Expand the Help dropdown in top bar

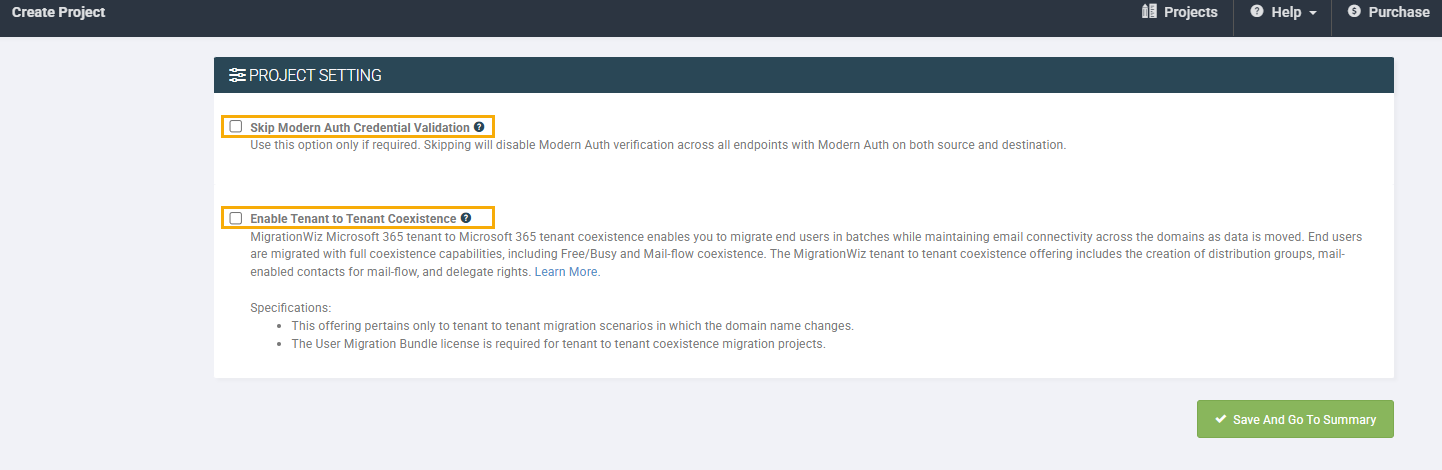click(1283, 12)
